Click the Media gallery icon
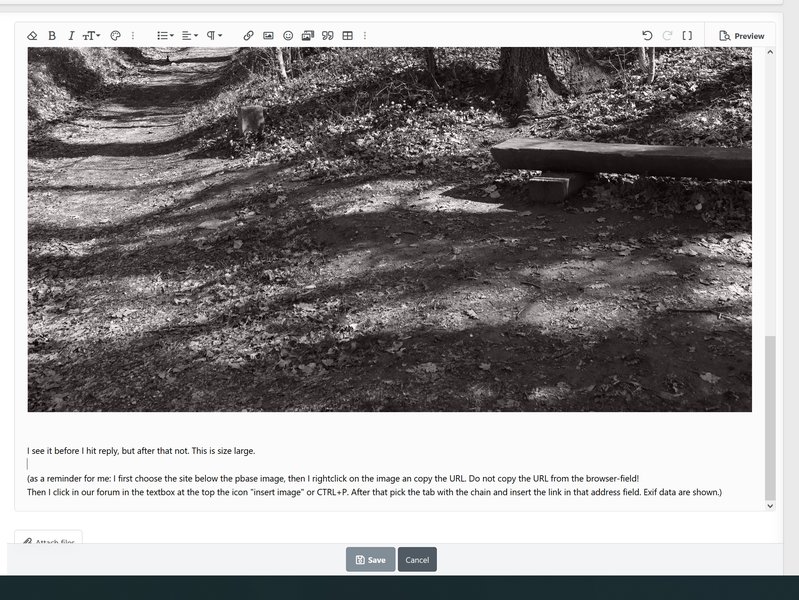The height and width of the screenshot is (600, 799). pos(308,36)
